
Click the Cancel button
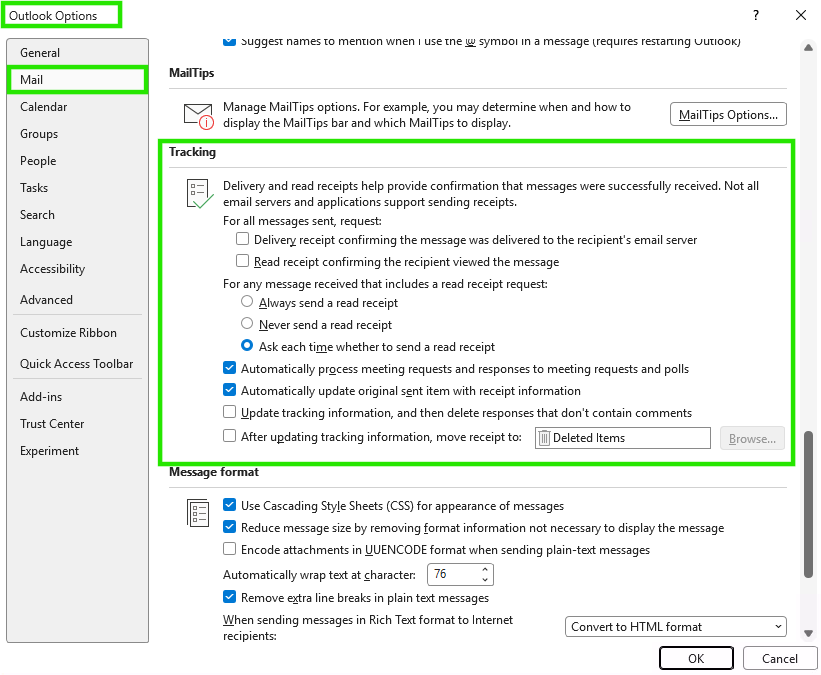tap(780, 658)
